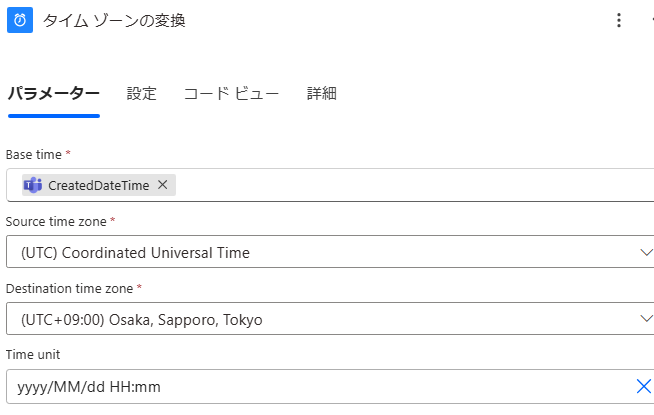Go to the 詳細 tab

322,94
